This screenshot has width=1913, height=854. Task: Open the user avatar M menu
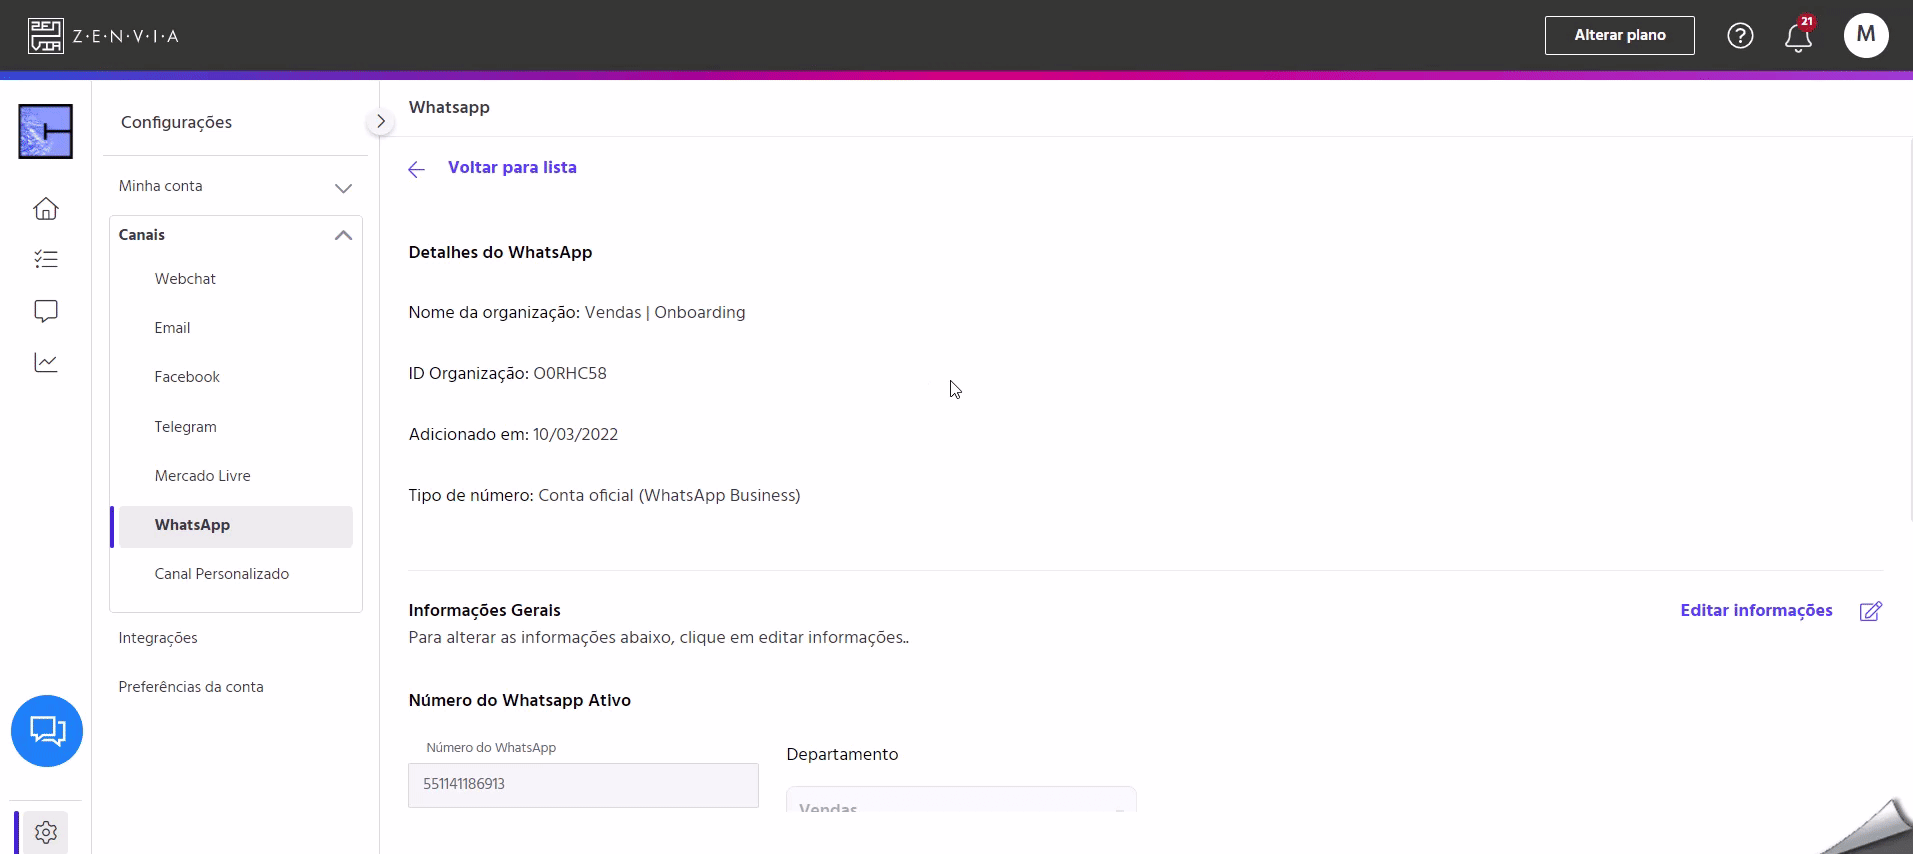(1866, 35)
